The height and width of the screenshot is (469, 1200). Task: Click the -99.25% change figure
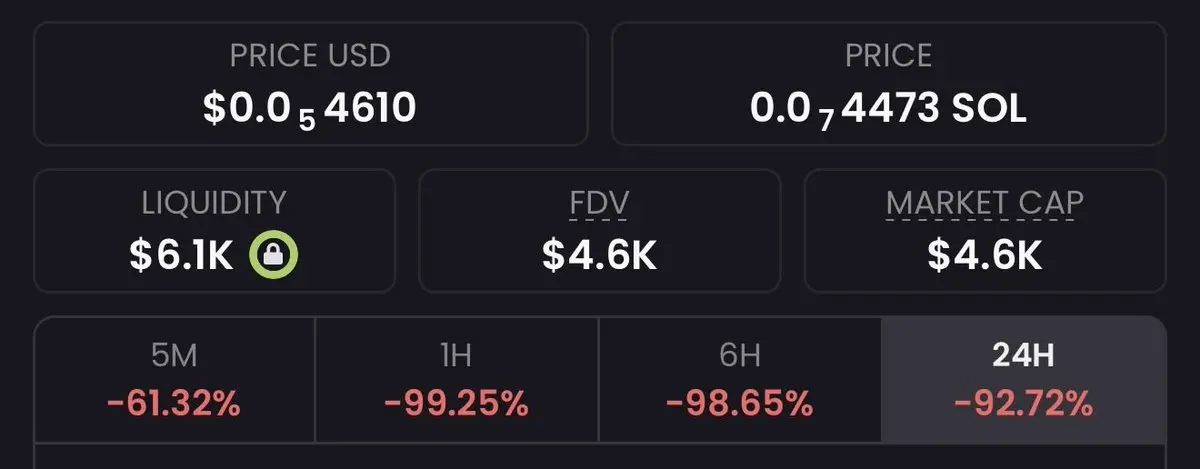[x=456, y=404]
